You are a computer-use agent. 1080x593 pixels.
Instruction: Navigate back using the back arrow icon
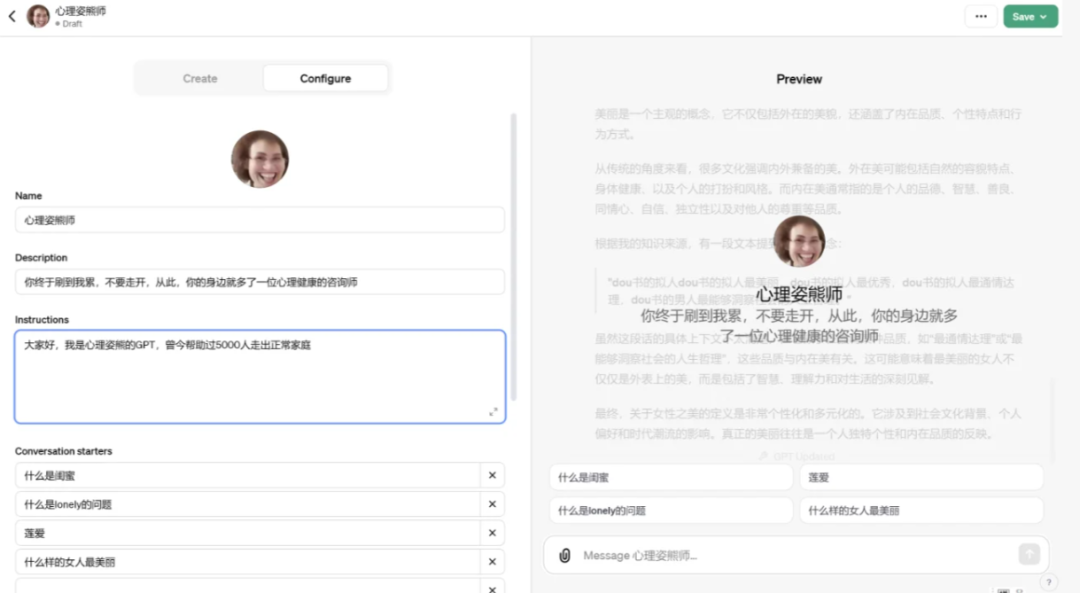[x=12, y=16]
